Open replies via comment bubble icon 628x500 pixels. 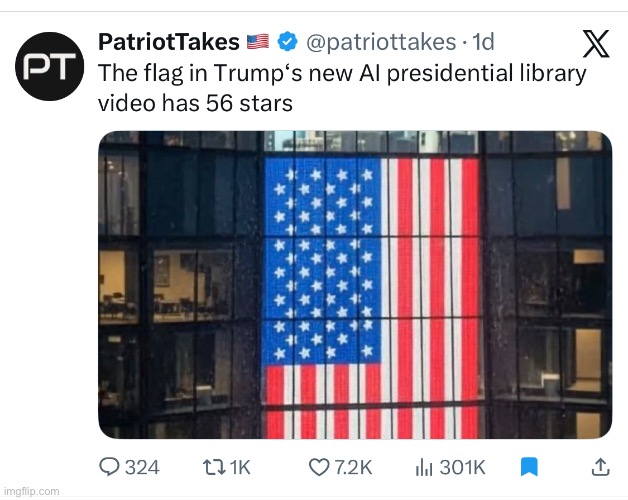pyautogui.click(x=109, y=467)
